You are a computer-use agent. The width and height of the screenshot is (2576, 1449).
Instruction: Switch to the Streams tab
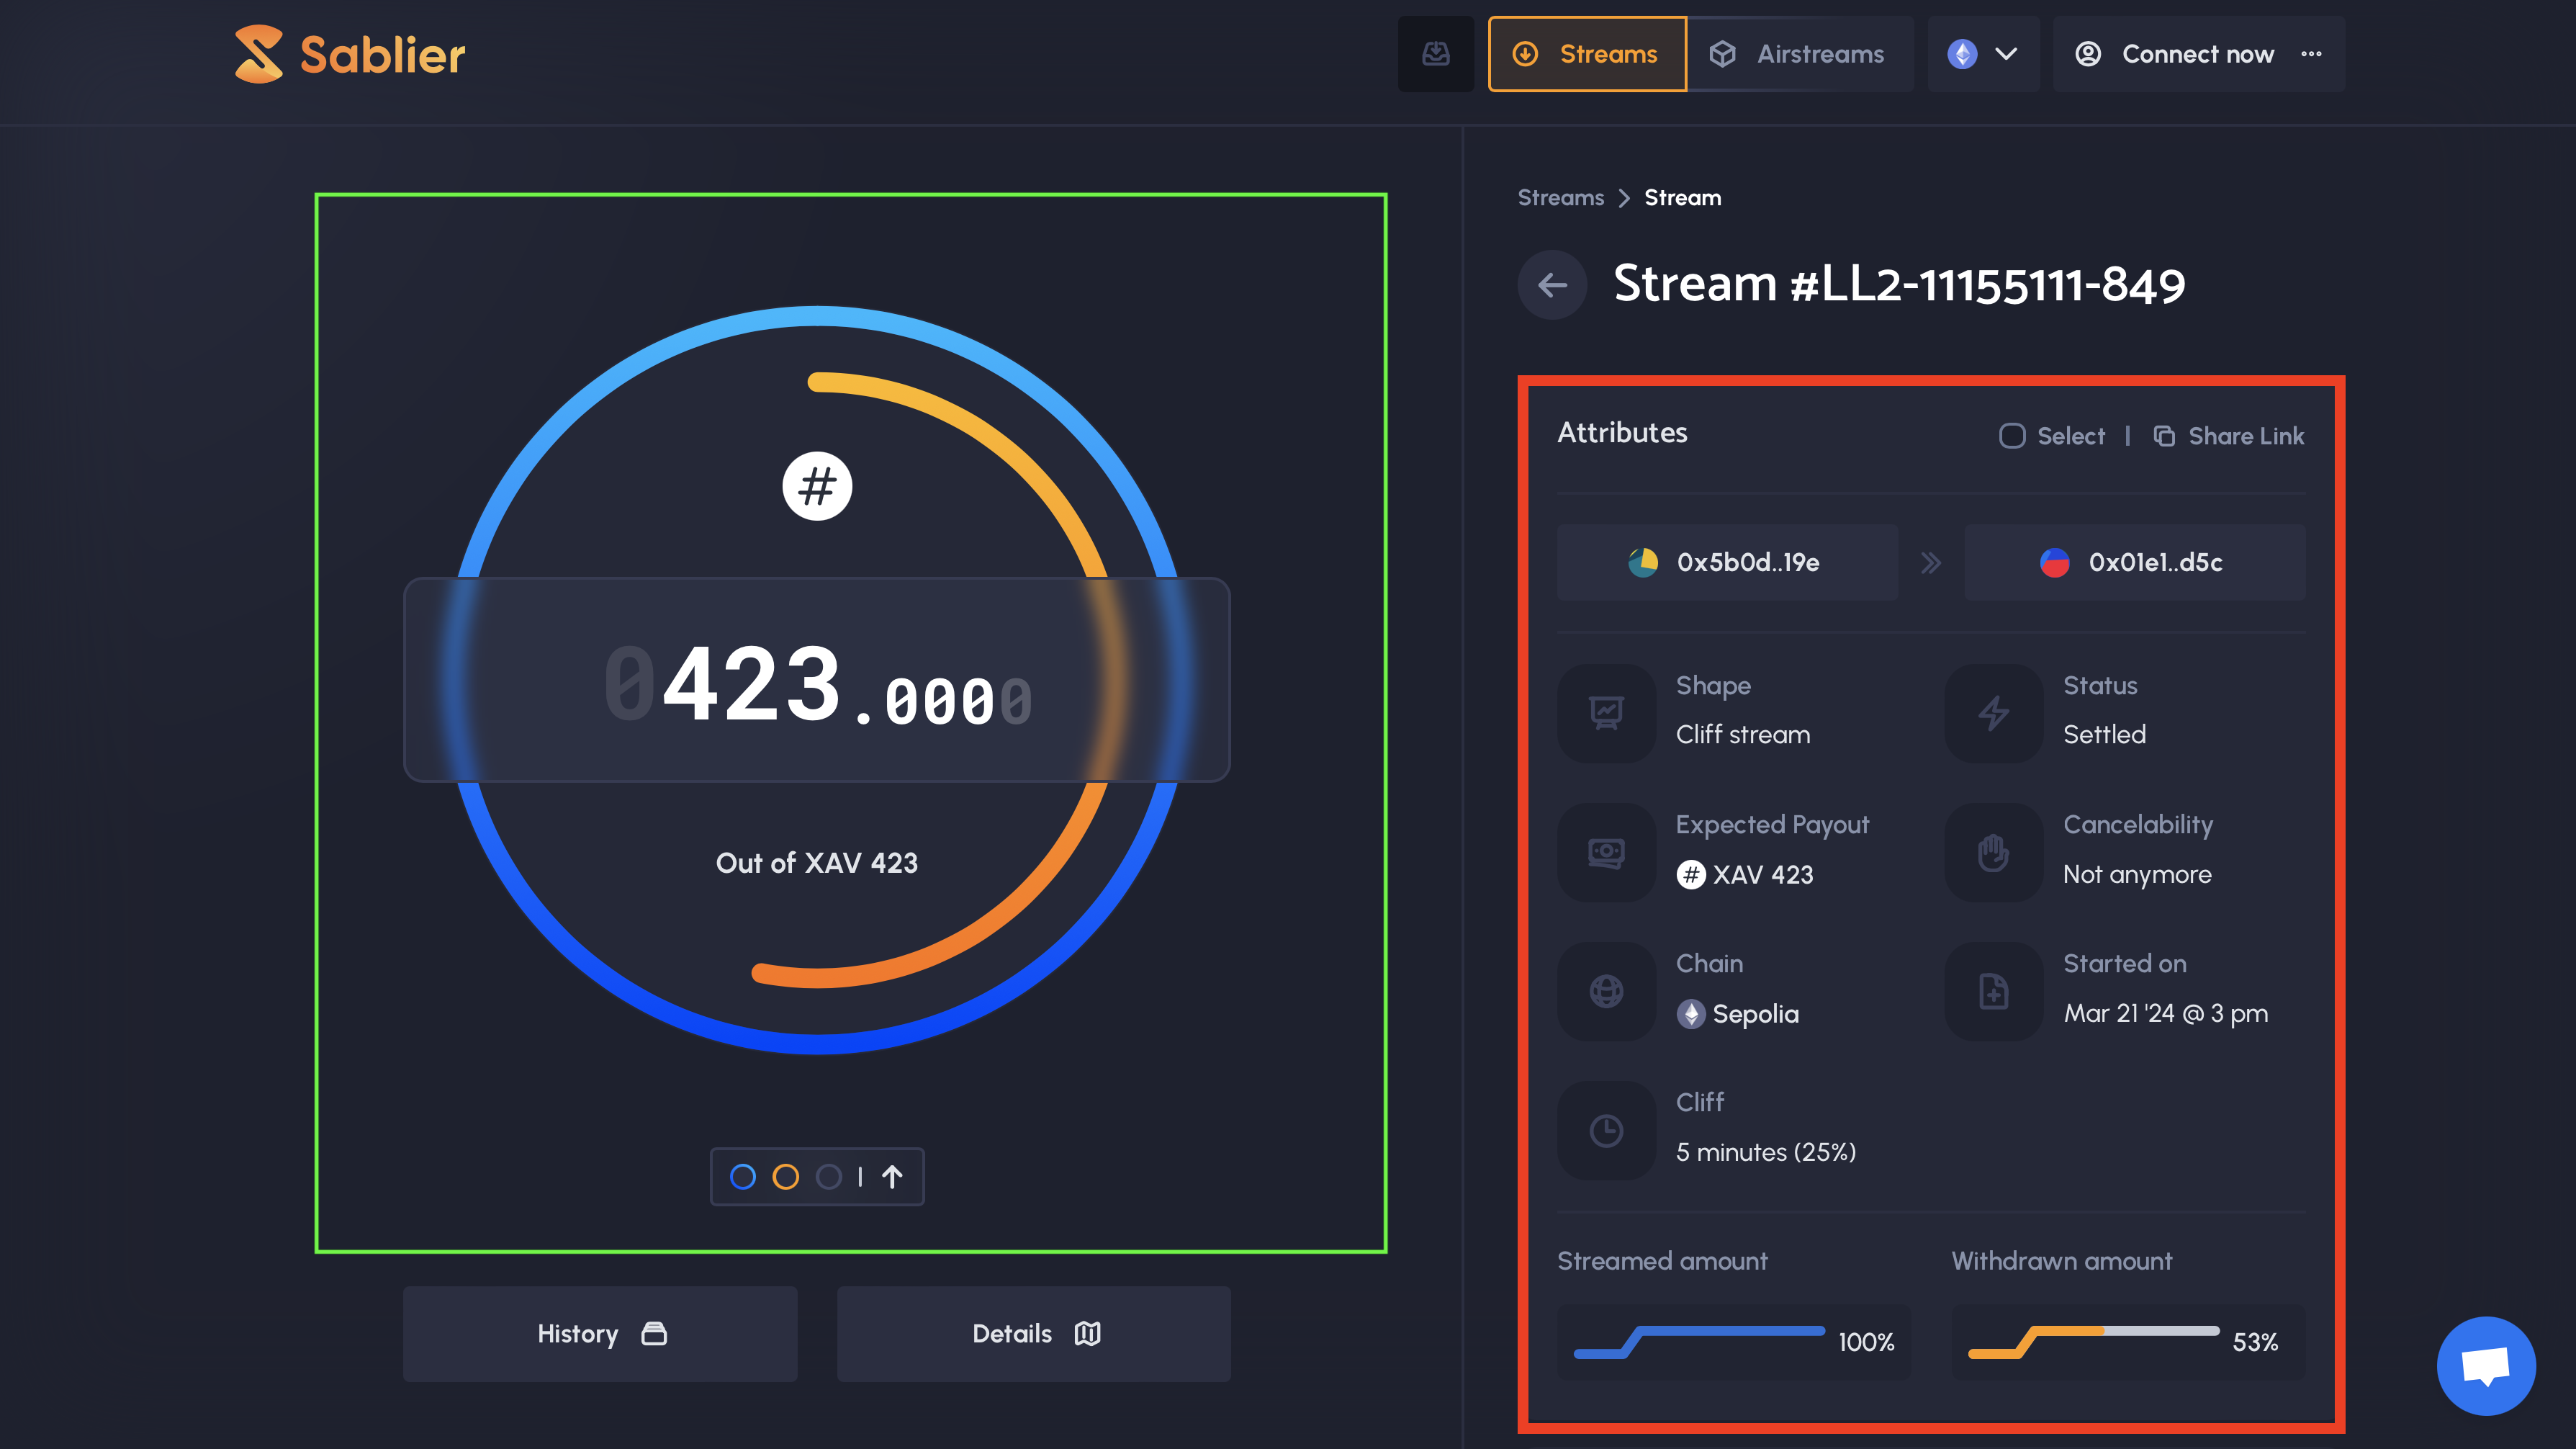click(1587, 54)
